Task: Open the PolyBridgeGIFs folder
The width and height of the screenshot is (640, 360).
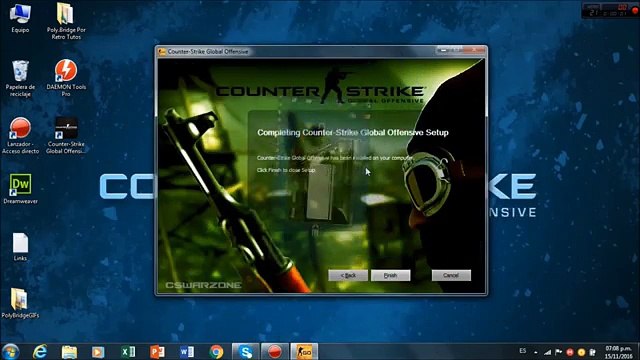Action: pos(20,303)
